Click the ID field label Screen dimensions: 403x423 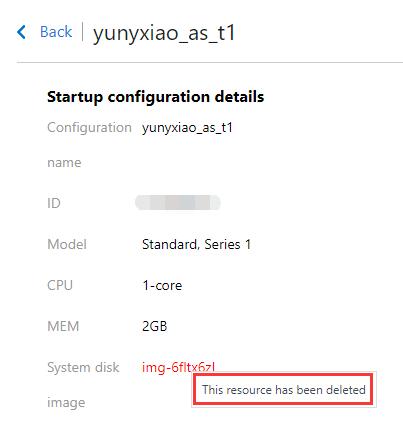(x=54, y=203)
